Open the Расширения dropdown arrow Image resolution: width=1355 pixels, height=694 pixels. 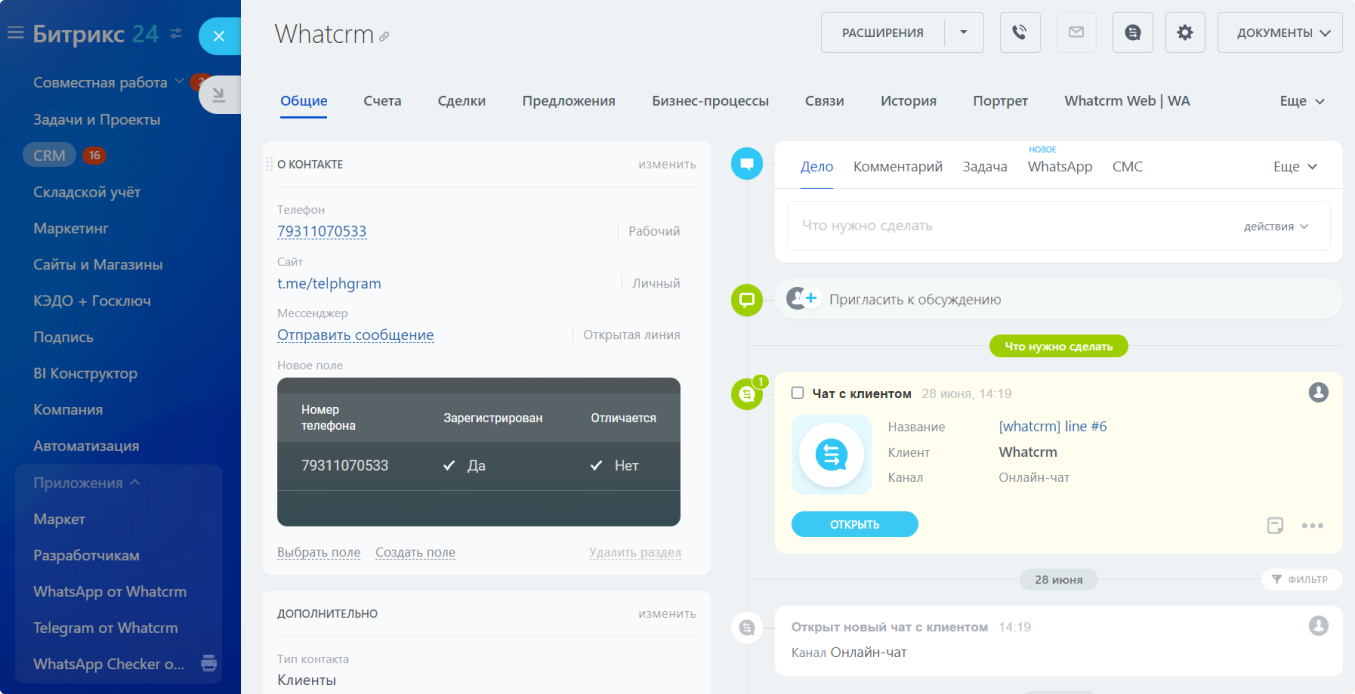pyautogui.click(x=964, y=32)
